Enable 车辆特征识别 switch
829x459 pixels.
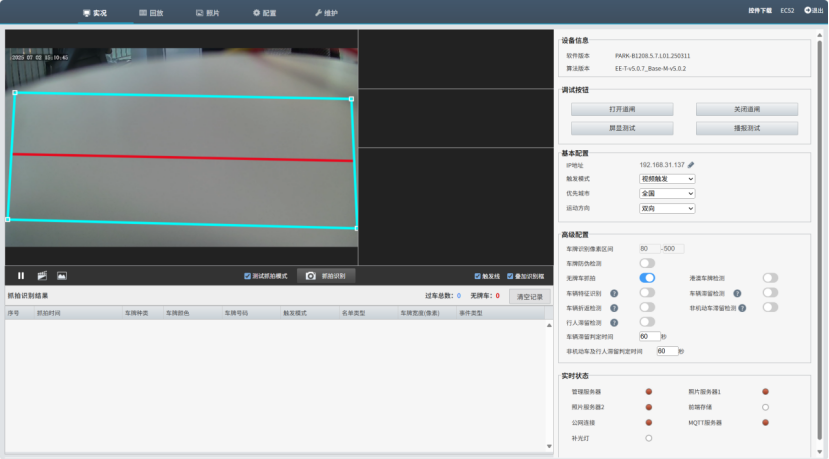[647, 292]
